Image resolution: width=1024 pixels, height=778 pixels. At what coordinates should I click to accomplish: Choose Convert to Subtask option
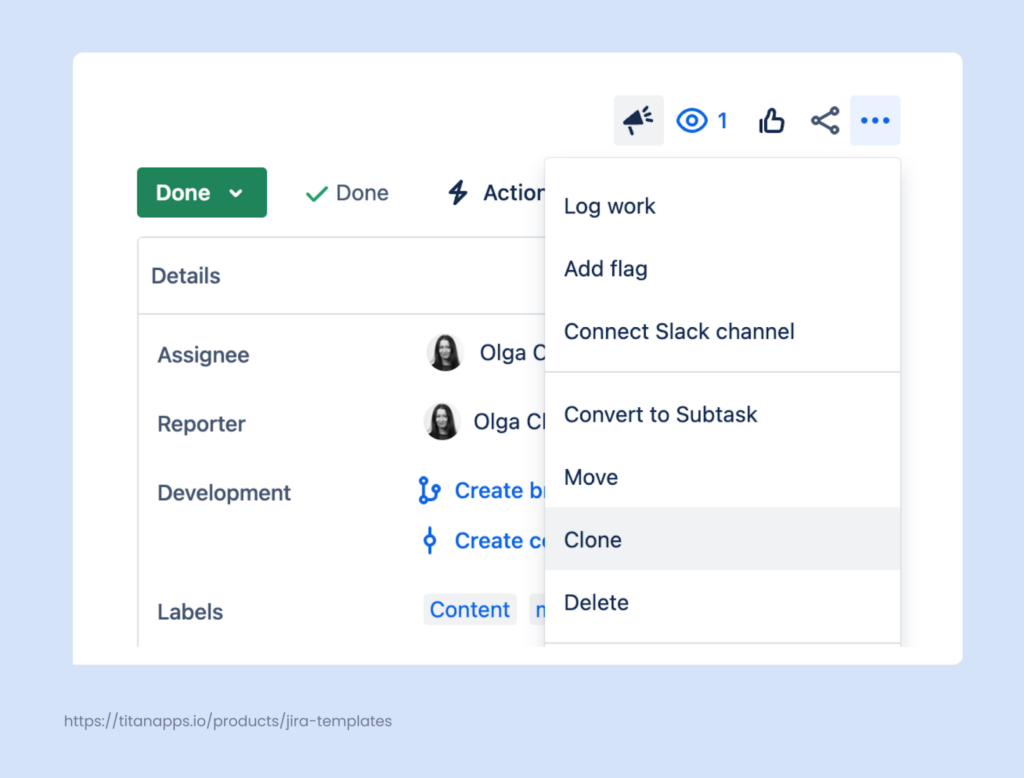pos(660,414)
